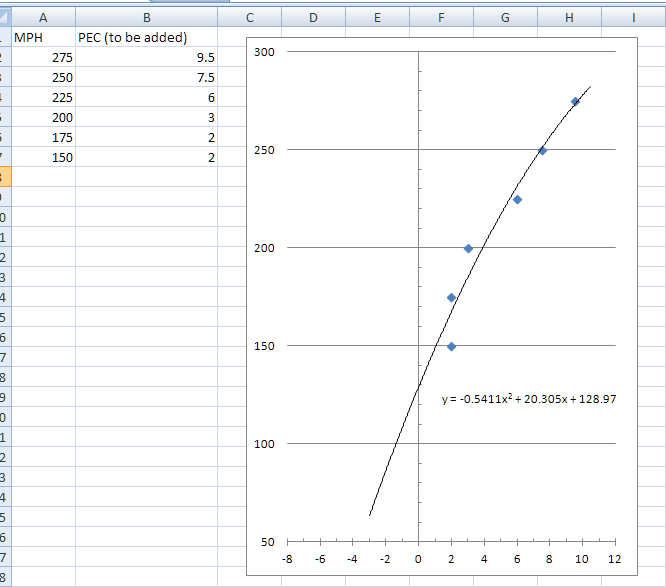Screen dimensions: 666x587
Task: Select the cell with value 250
Action: click(x=43, y=77)
